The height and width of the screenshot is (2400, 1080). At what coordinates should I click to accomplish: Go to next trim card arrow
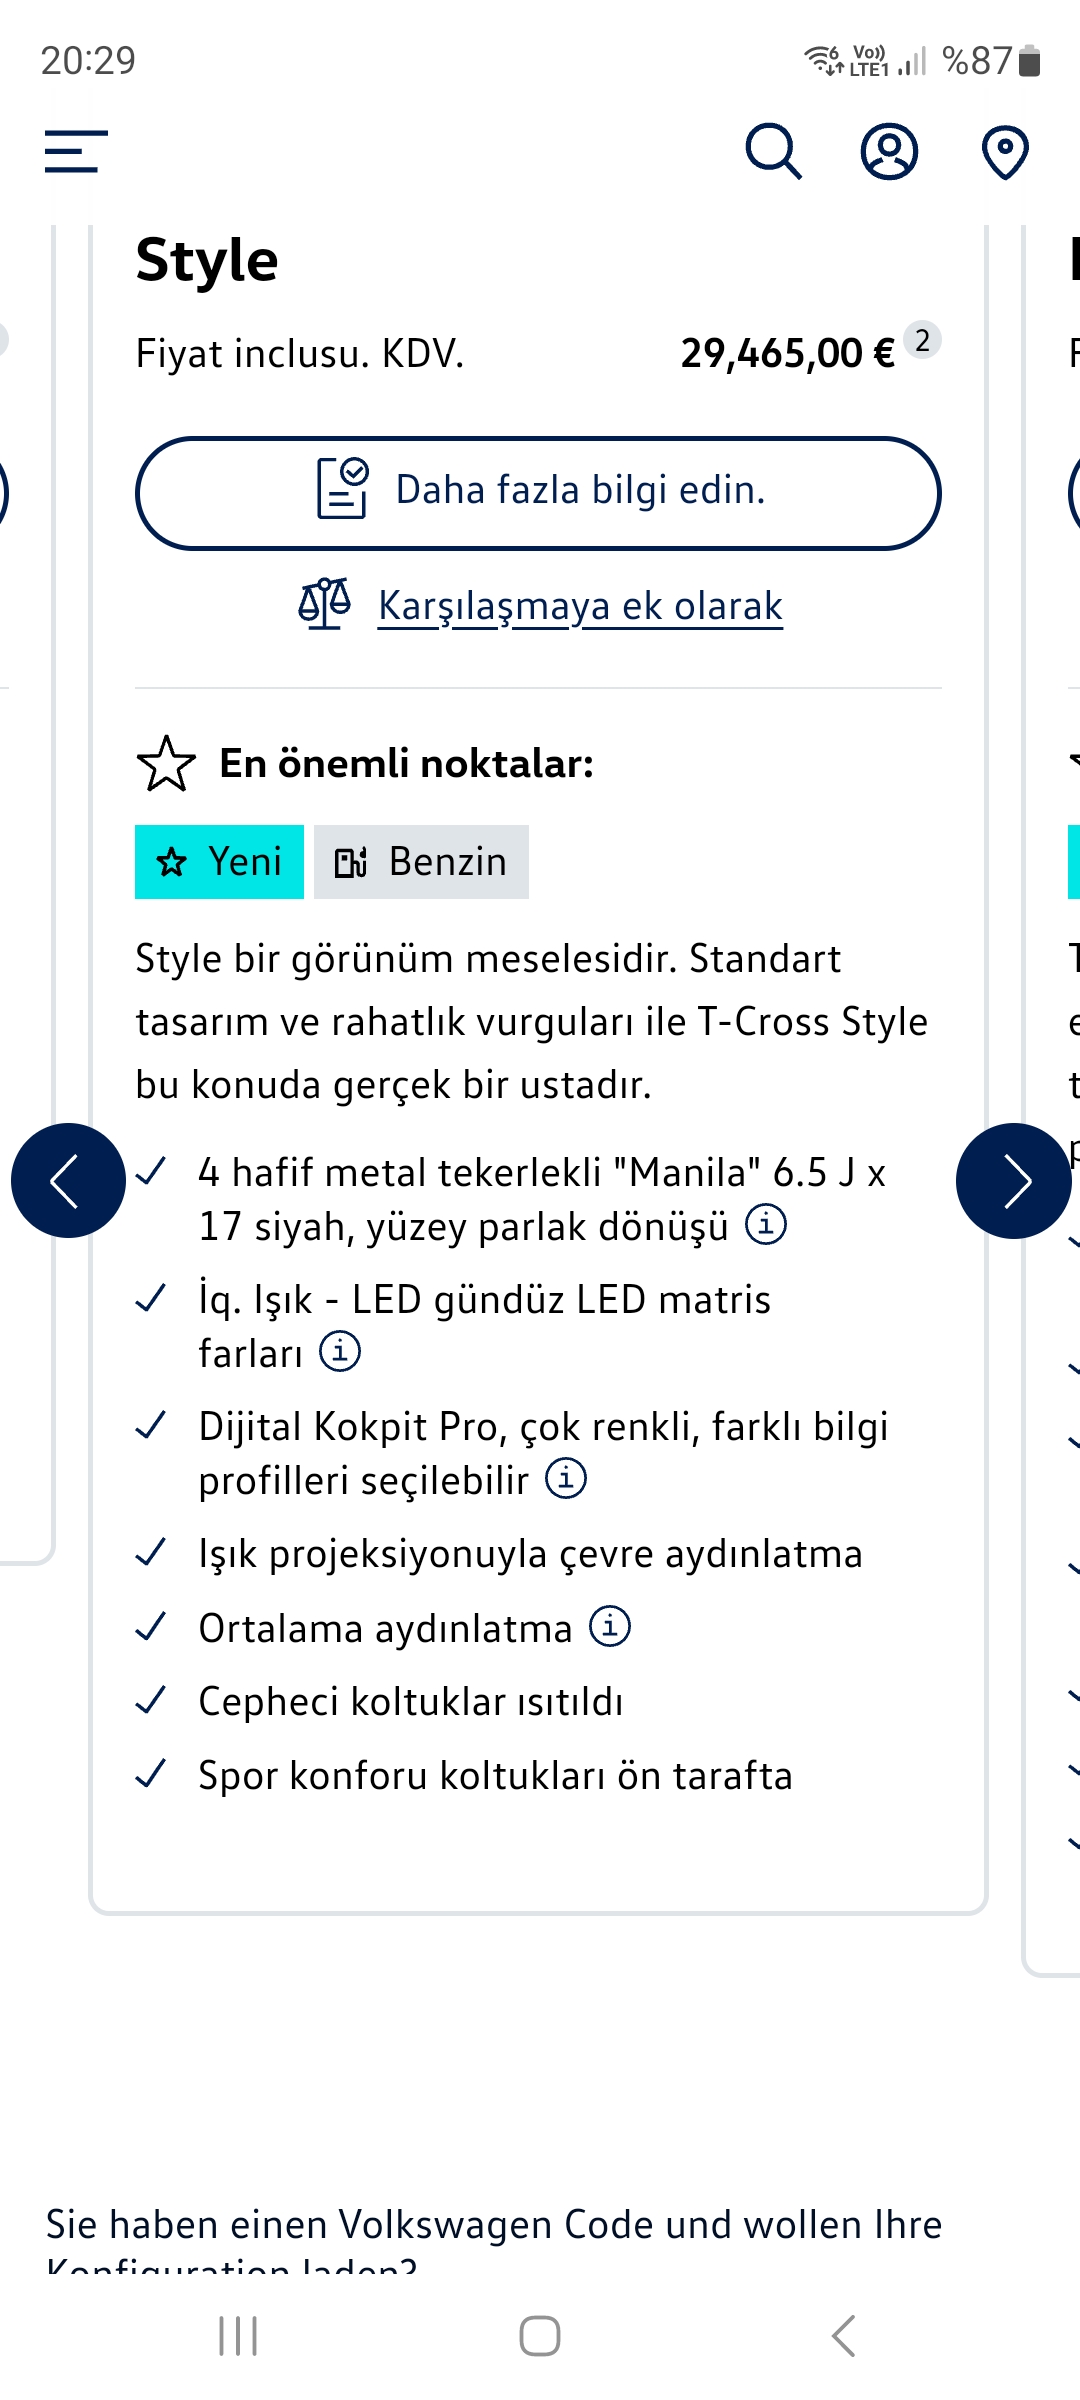[1014, 1181]
